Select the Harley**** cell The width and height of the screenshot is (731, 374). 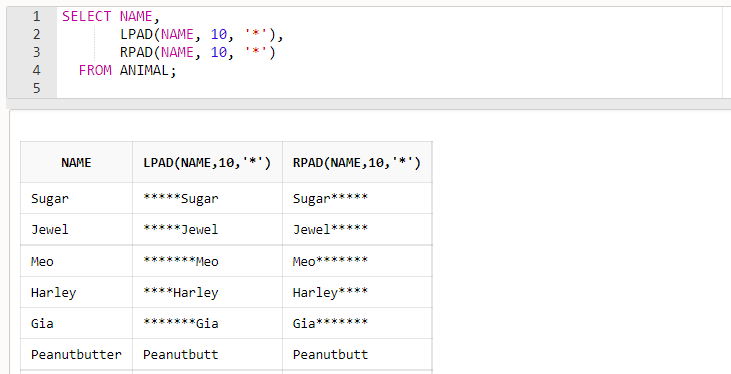coord(357,292)
